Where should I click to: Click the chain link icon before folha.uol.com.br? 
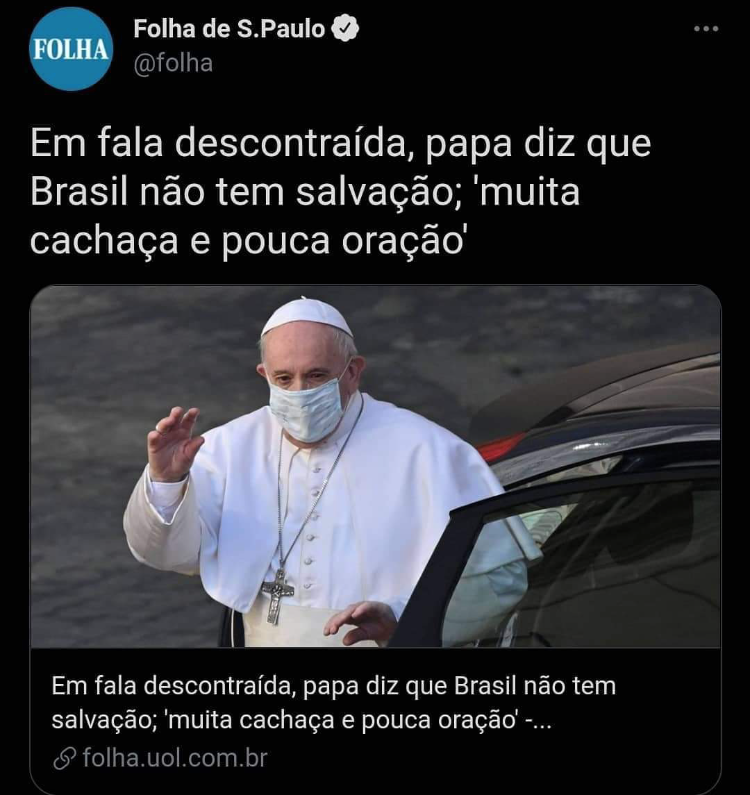[65, 758]
